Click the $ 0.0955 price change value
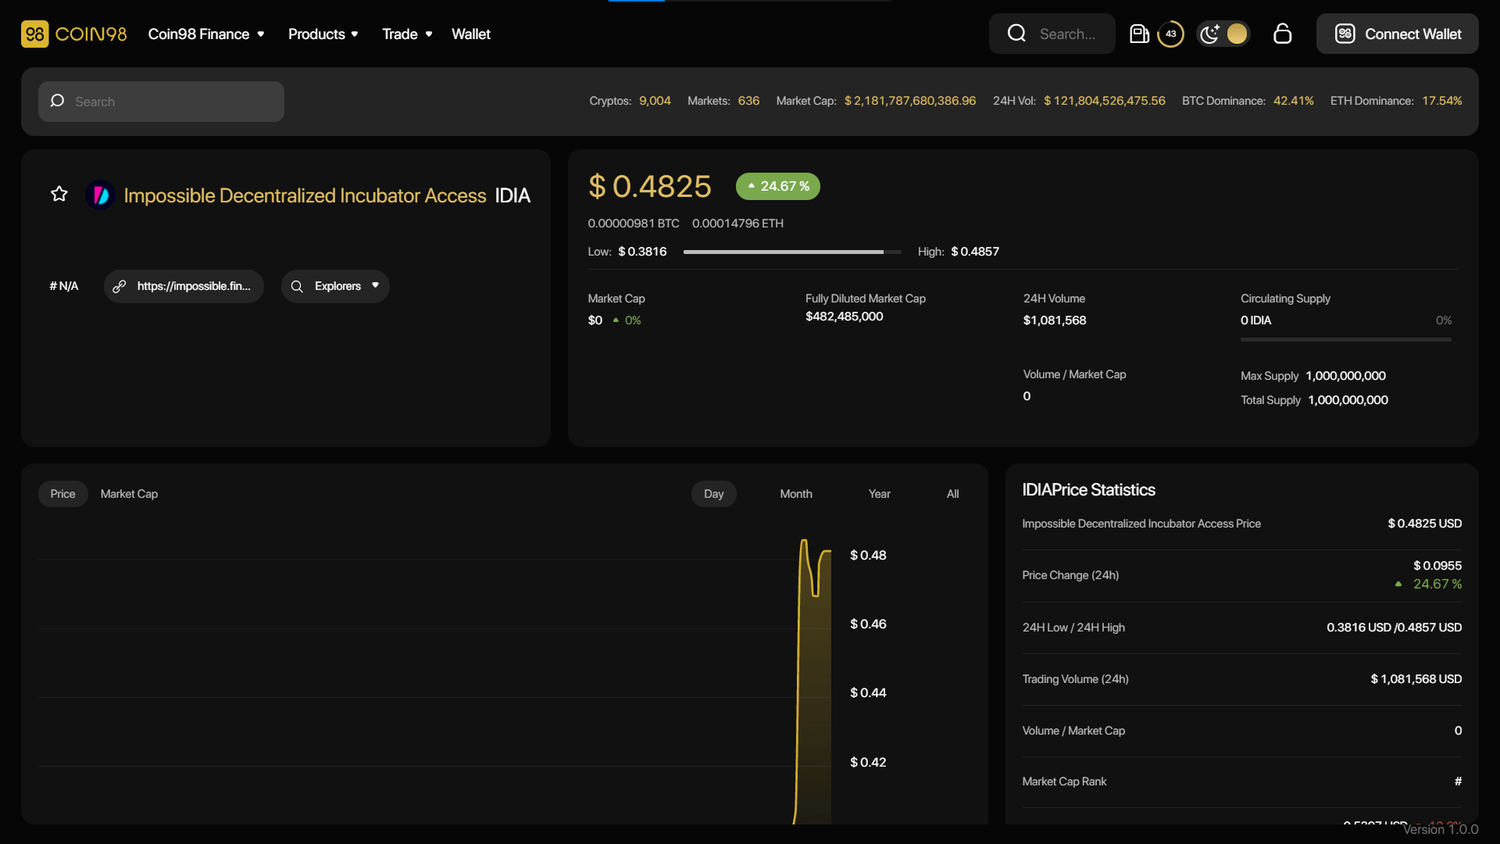The image size is (1500, 844). (1437, 566)
